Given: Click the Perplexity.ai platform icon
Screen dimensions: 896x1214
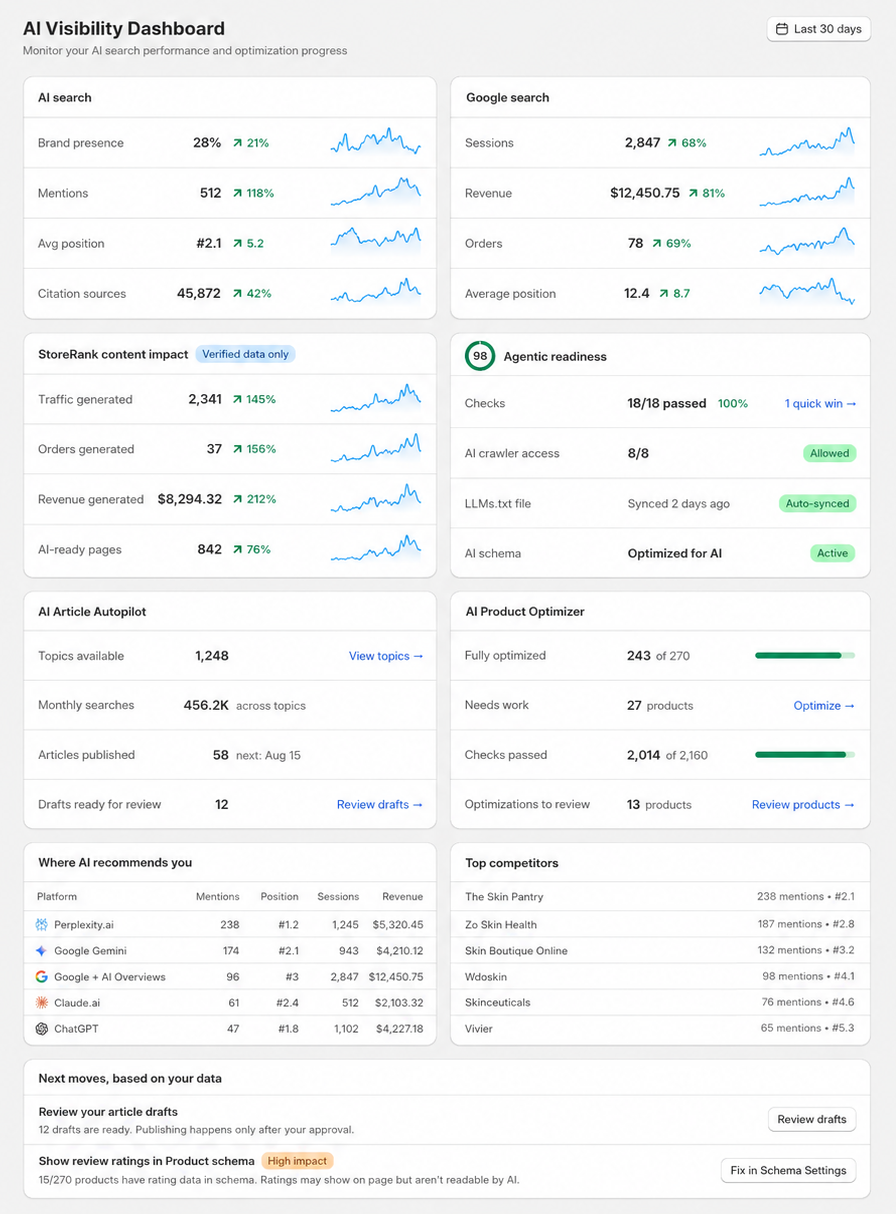Looking at the screenshot, I should click(x=42, y=925).
